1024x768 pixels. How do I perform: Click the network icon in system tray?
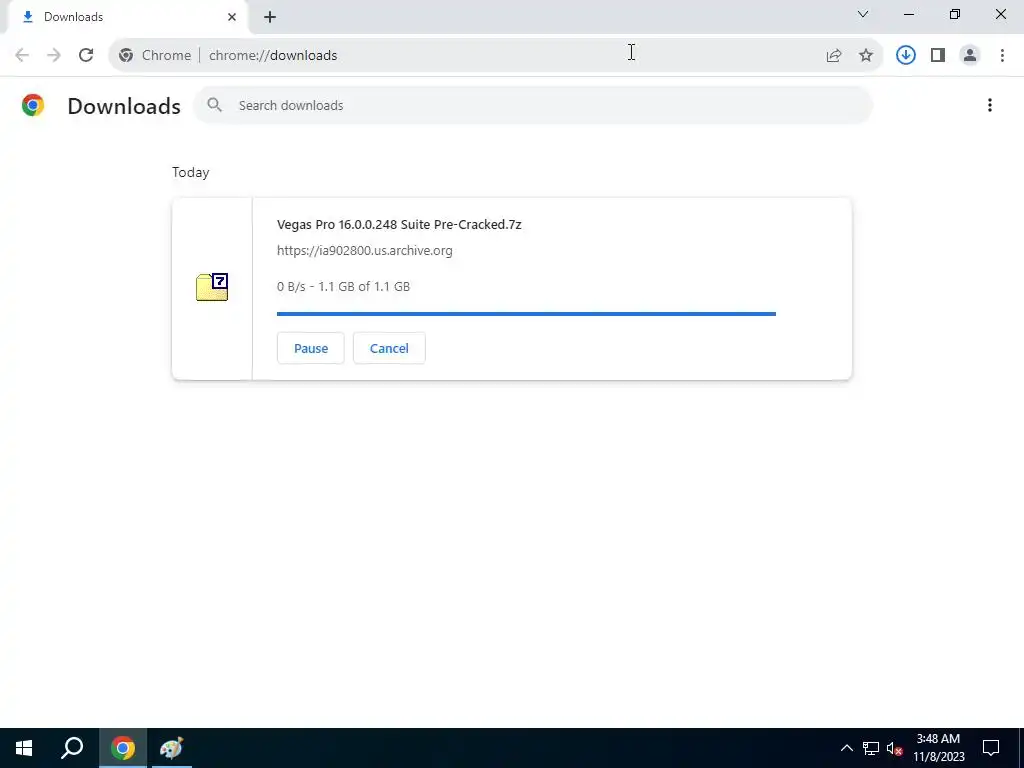click(871, 748)
